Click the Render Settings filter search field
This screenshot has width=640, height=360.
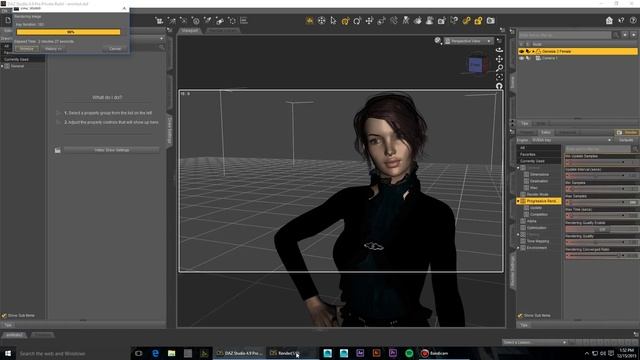[x=598, y=149]
